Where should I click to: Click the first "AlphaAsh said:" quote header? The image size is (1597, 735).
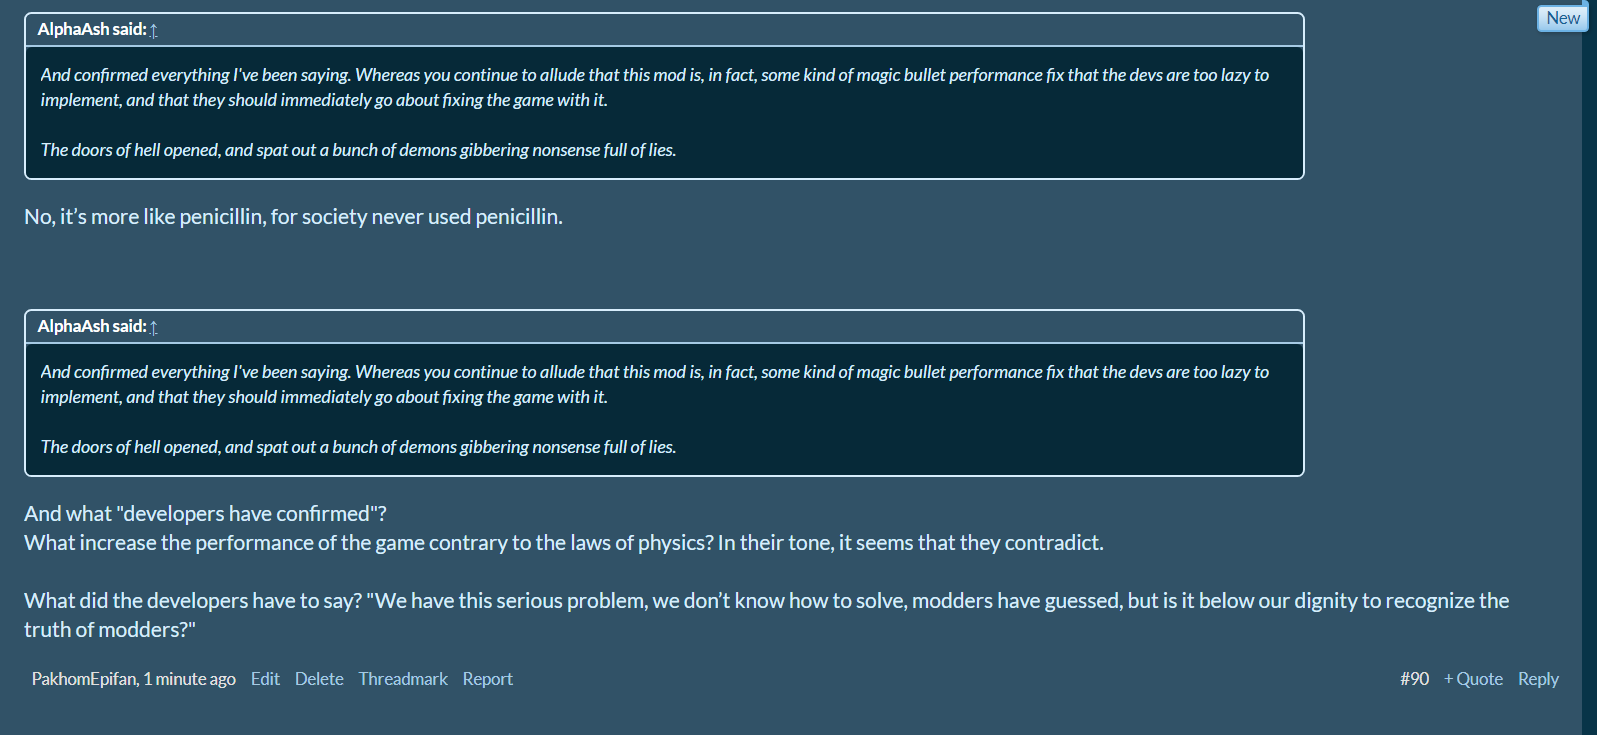pyautogui.click(x=91, y=30)
